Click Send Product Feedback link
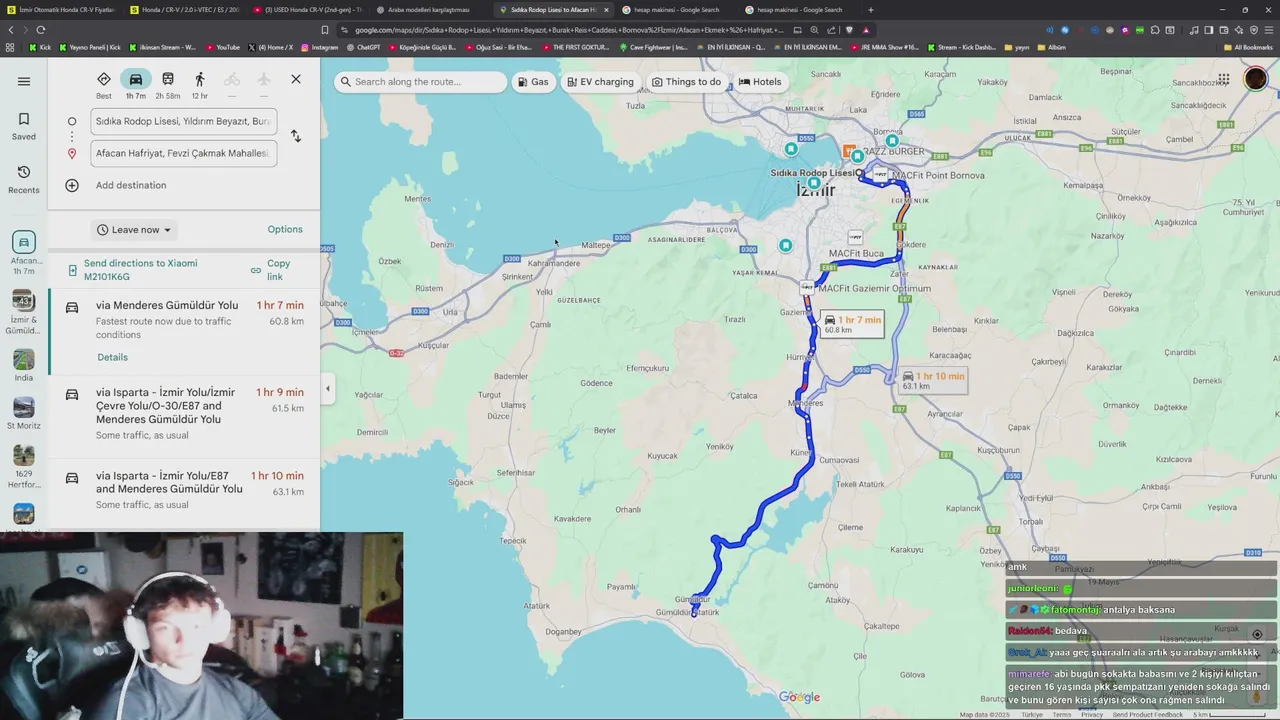This screenshot has height=720, width=1280. (x=1147, y=715)
